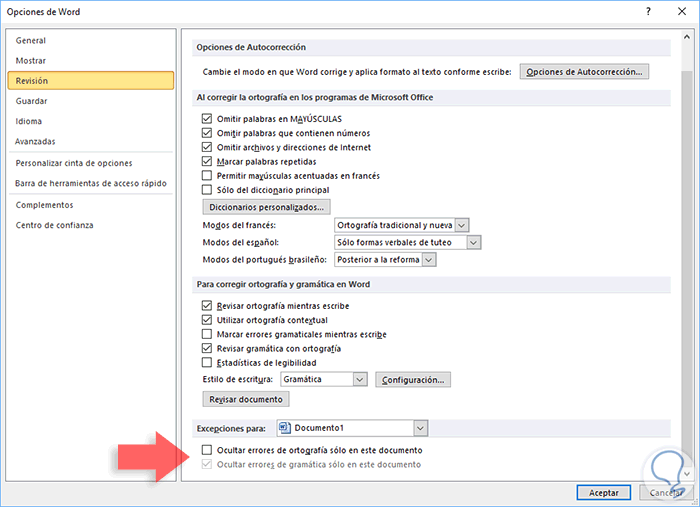Toggle Utilizar ortografía contextual
Image resolution: width=700 pixels, height=507 pixels.
207,320
